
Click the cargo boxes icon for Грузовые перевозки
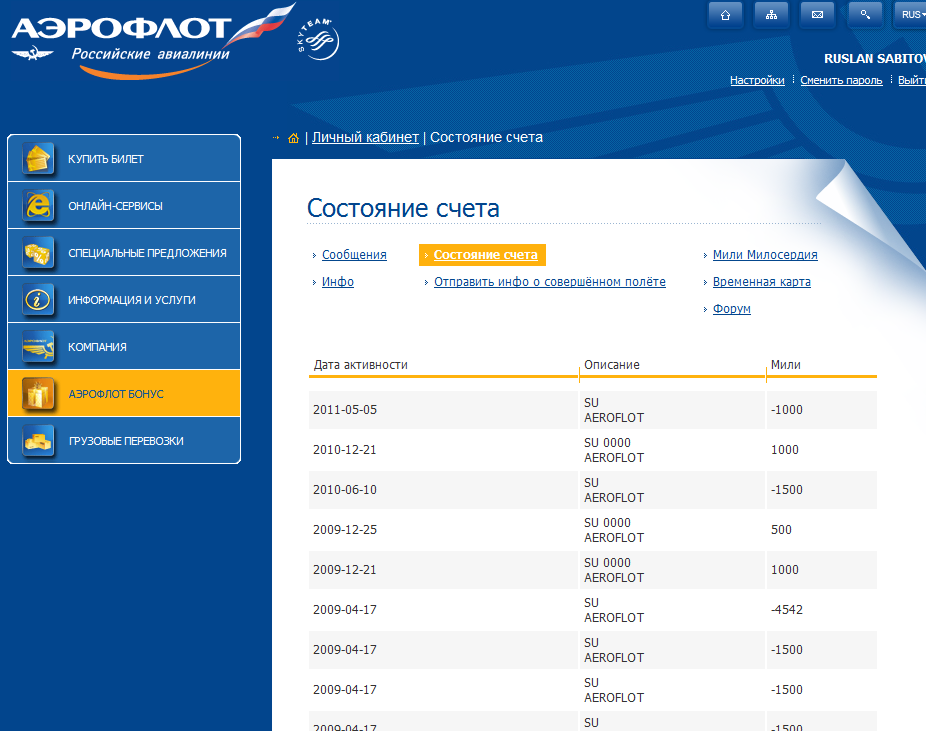click(x=38, y=440)
